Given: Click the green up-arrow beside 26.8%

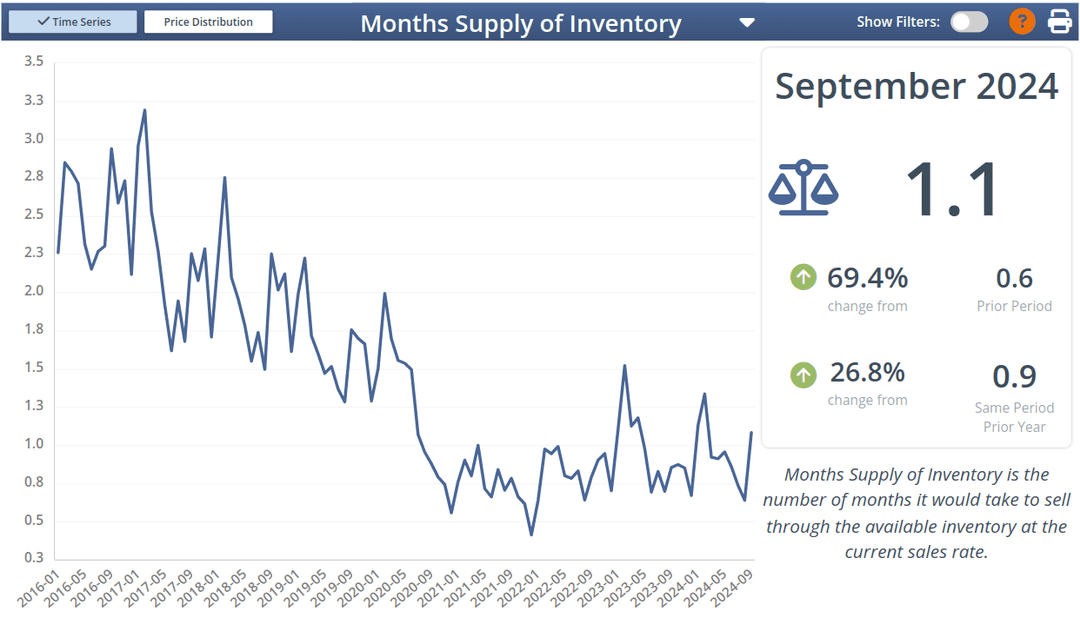Looking at the screenshot, I should [803, 375].
